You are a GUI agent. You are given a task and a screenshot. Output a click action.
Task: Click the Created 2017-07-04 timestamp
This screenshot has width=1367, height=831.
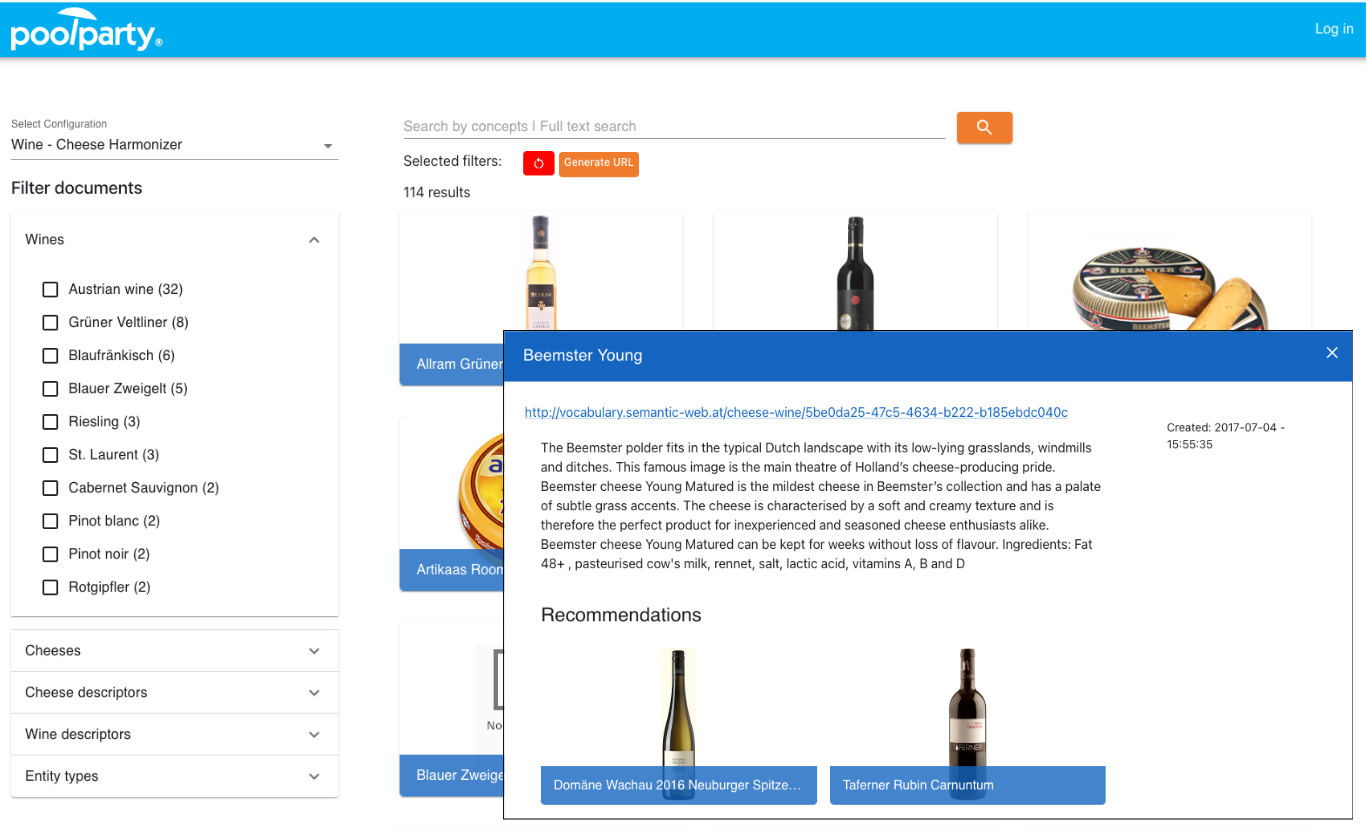tap(1226, 436)
